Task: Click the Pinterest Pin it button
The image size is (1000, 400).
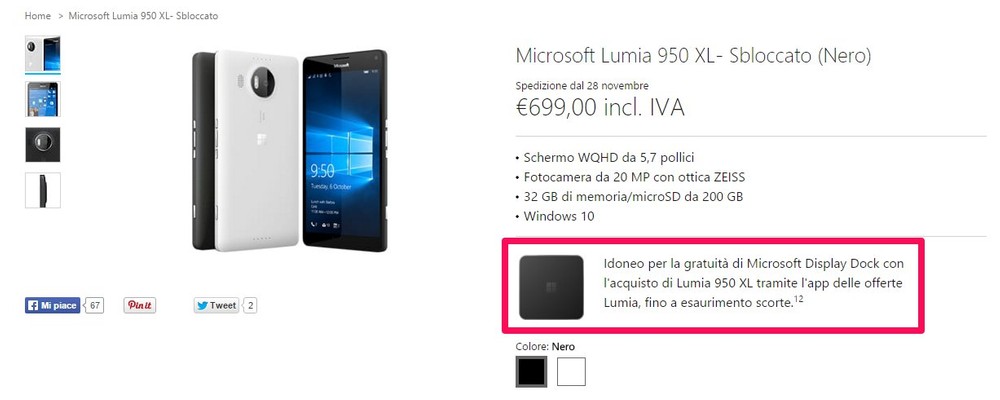Action: coord(140,306)
